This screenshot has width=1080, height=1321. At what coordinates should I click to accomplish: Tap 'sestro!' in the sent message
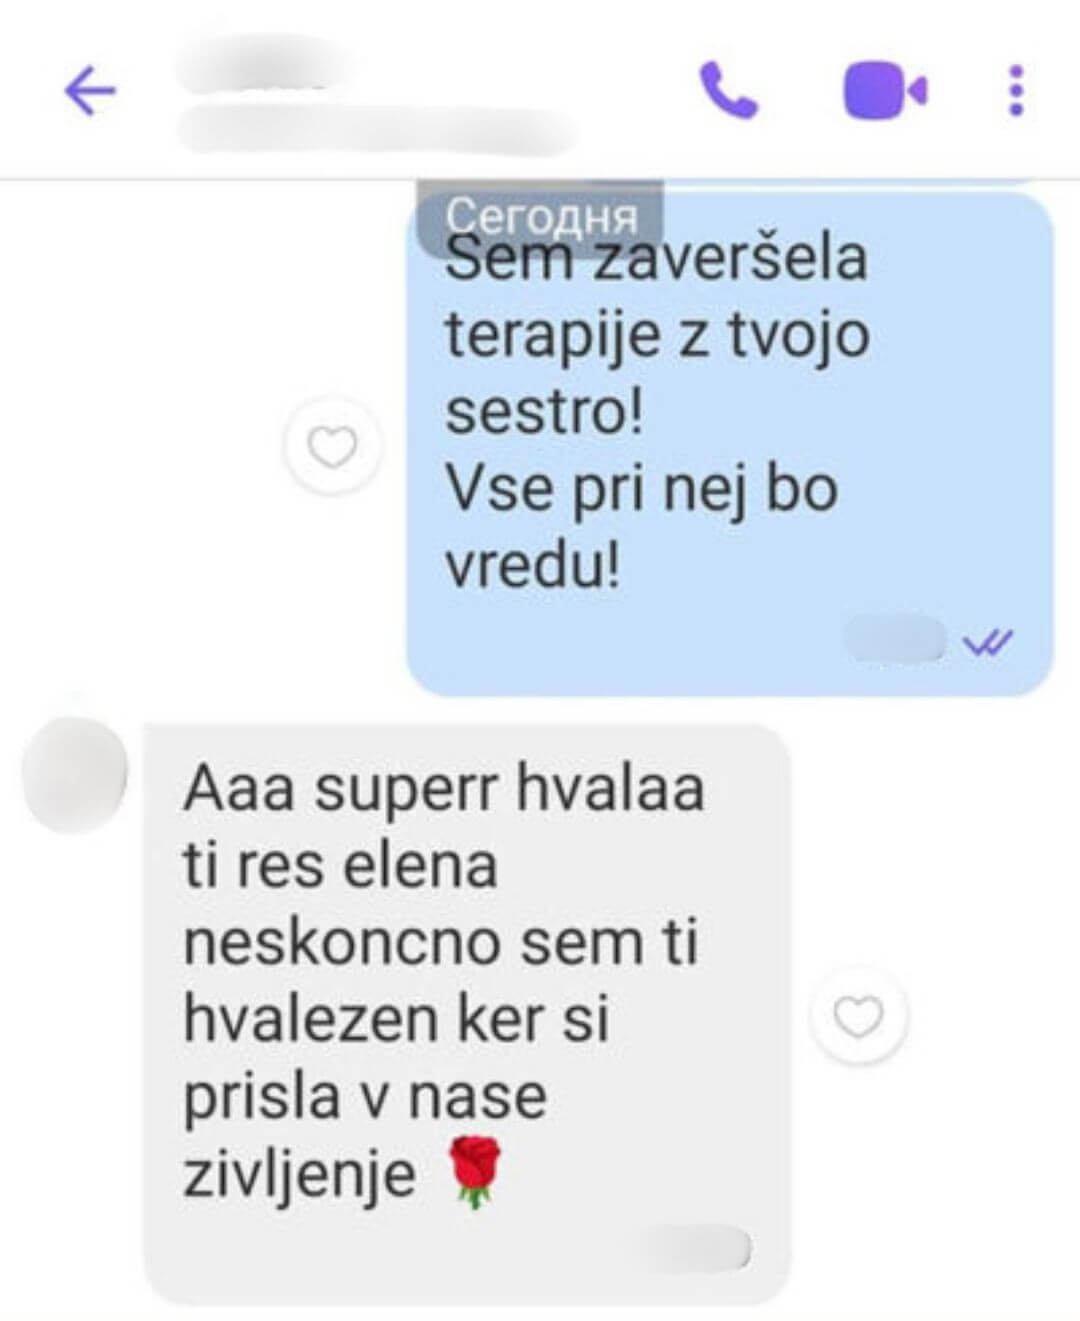[x=545, y=413]
